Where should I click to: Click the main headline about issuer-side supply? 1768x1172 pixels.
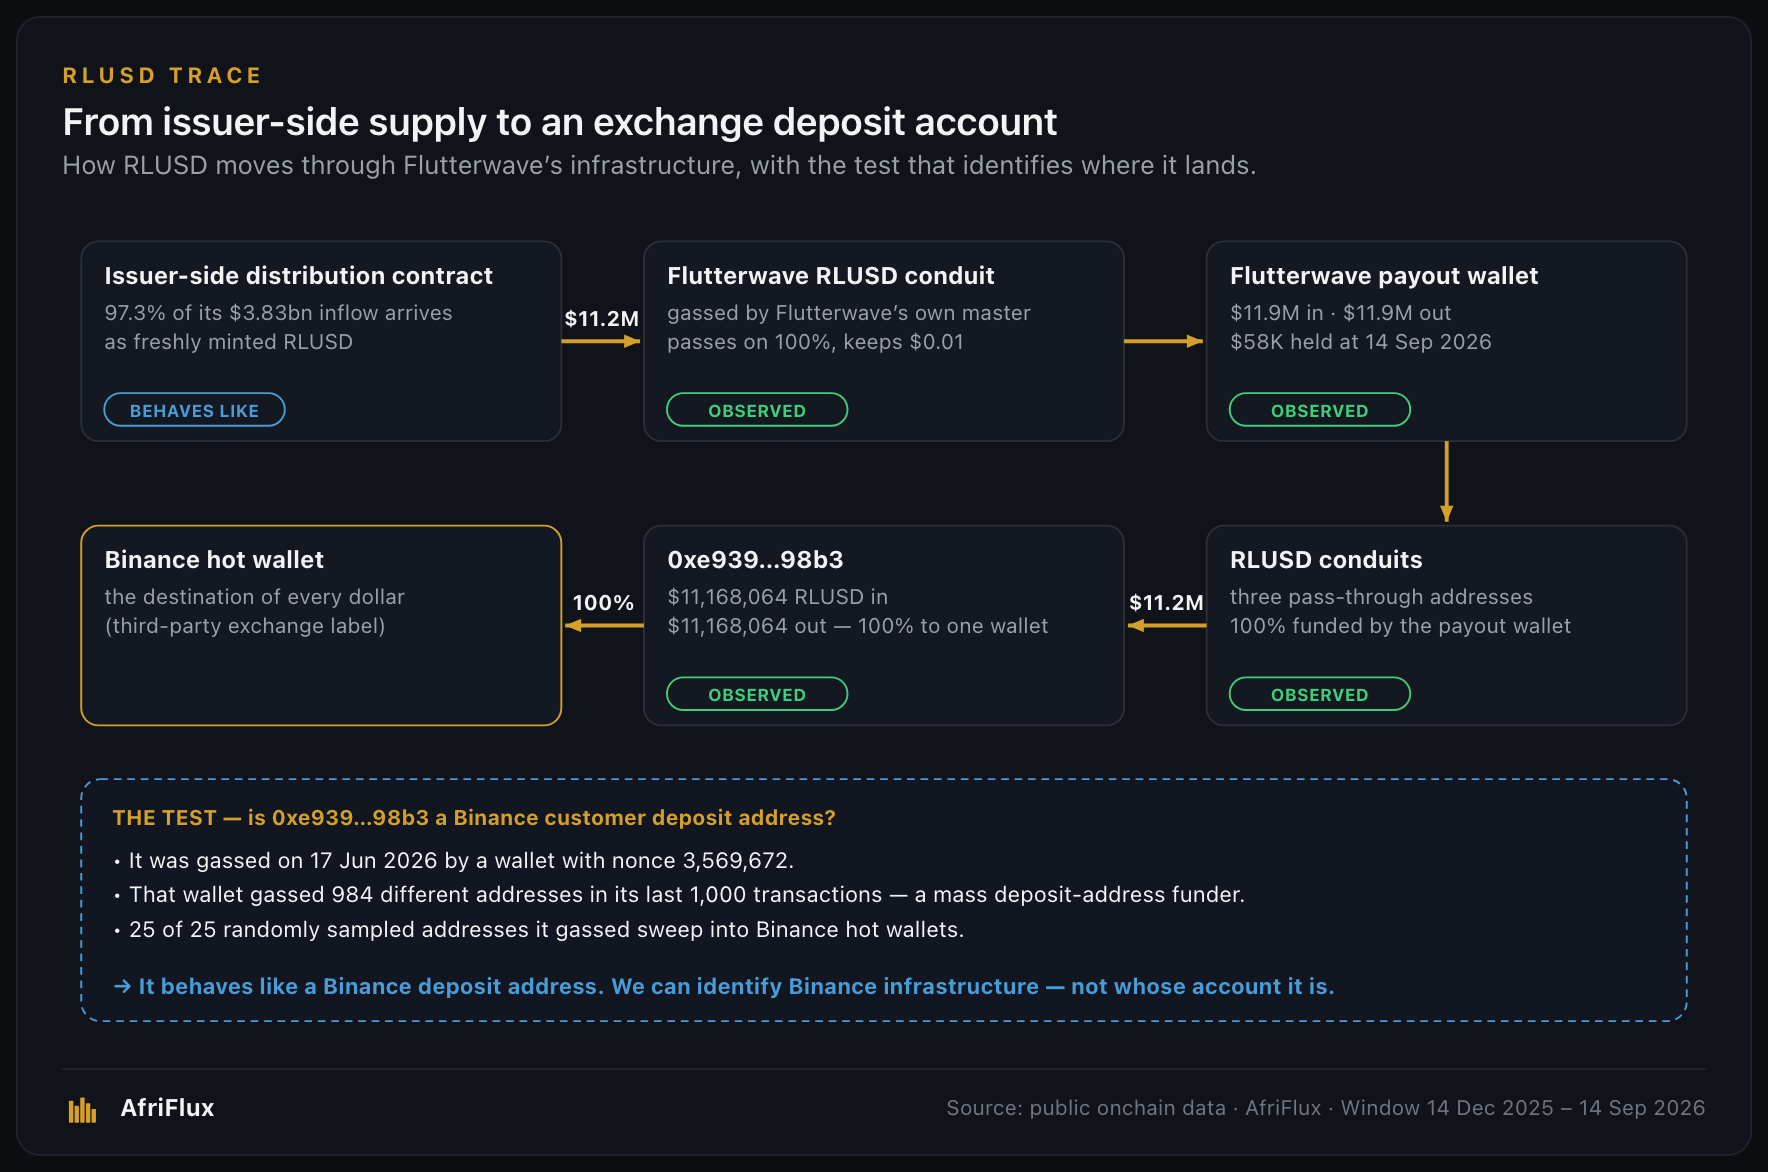pyautogui.click(x=559, y=122)
